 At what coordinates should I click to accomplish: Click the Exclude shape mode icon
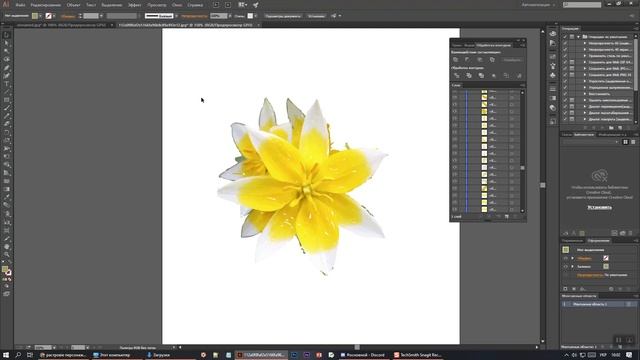pos(492,60)
